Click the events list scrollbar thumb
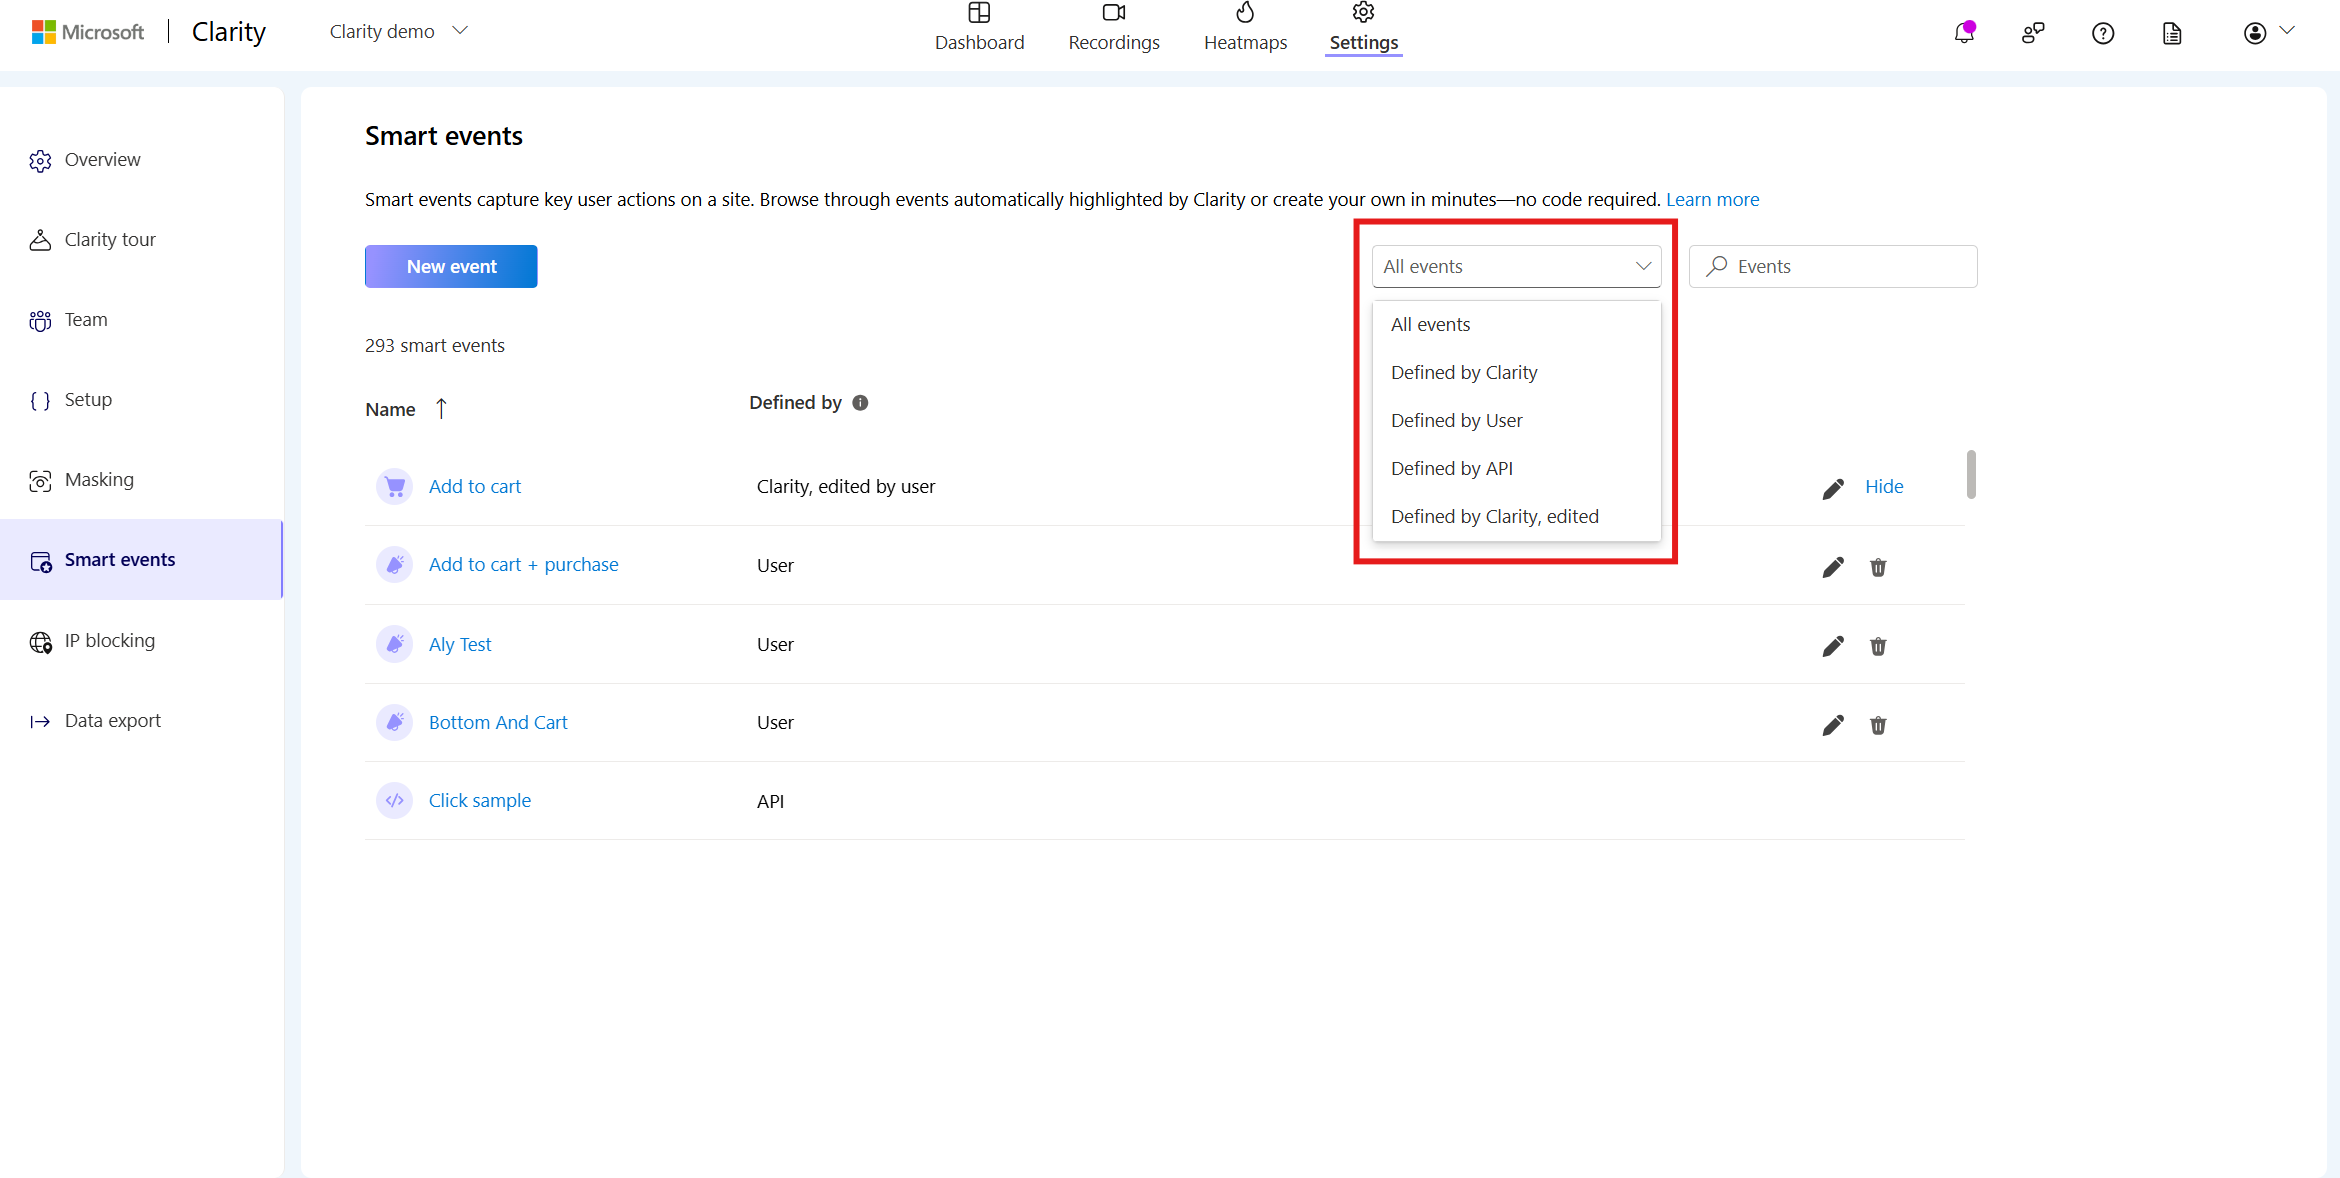2340x1178 pixels. pyautogui.click(x=1971, y=474)
